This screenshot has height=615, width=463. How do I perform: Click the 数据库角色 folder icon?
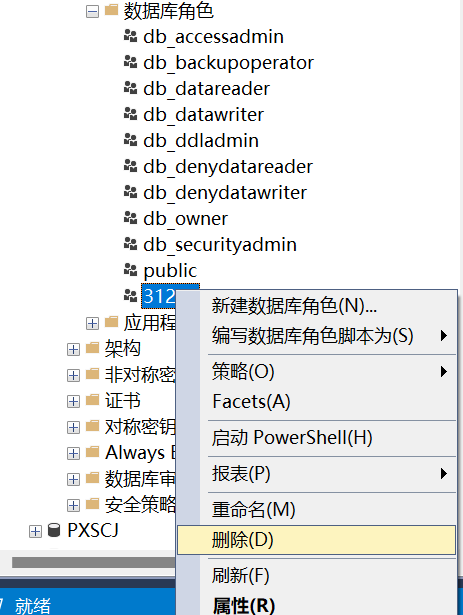tap(111, 10)
